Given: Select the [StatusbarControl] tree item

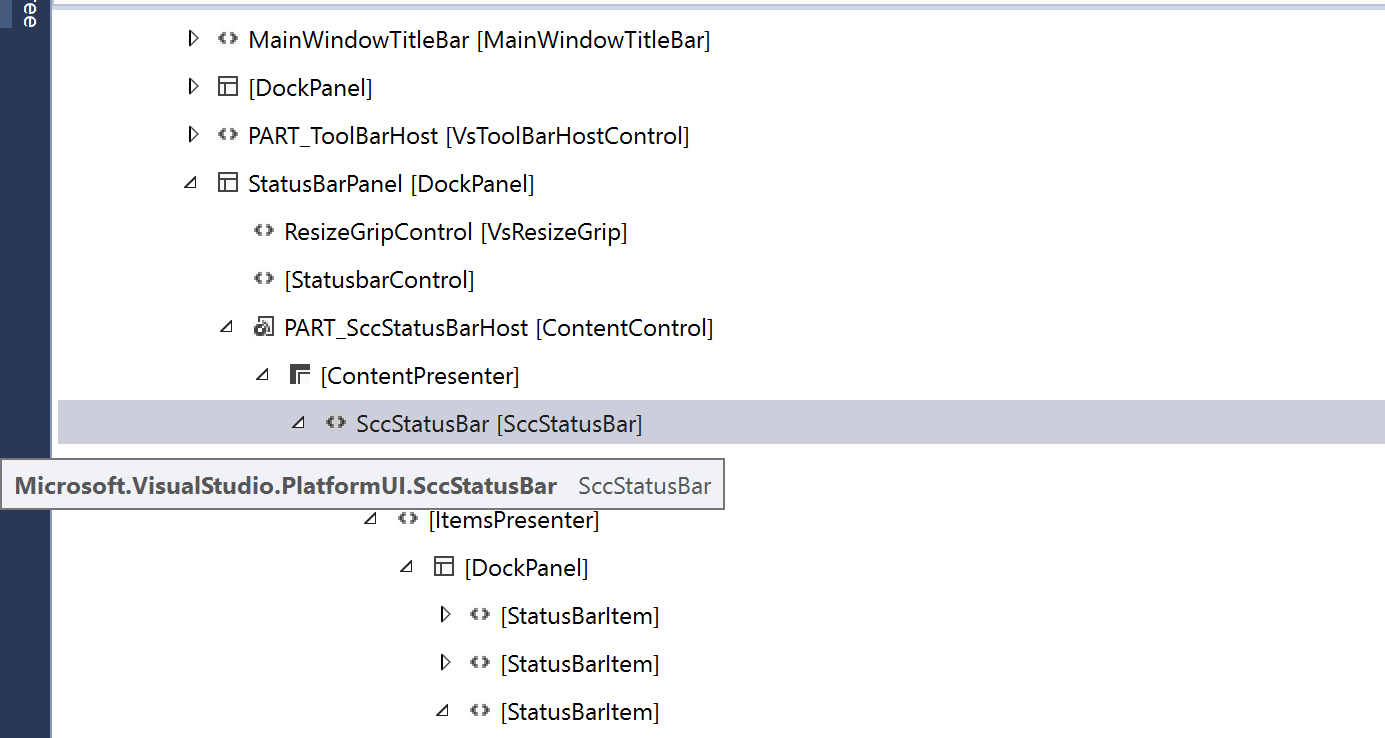Looking at the screenshot, I should click(379, 279).
